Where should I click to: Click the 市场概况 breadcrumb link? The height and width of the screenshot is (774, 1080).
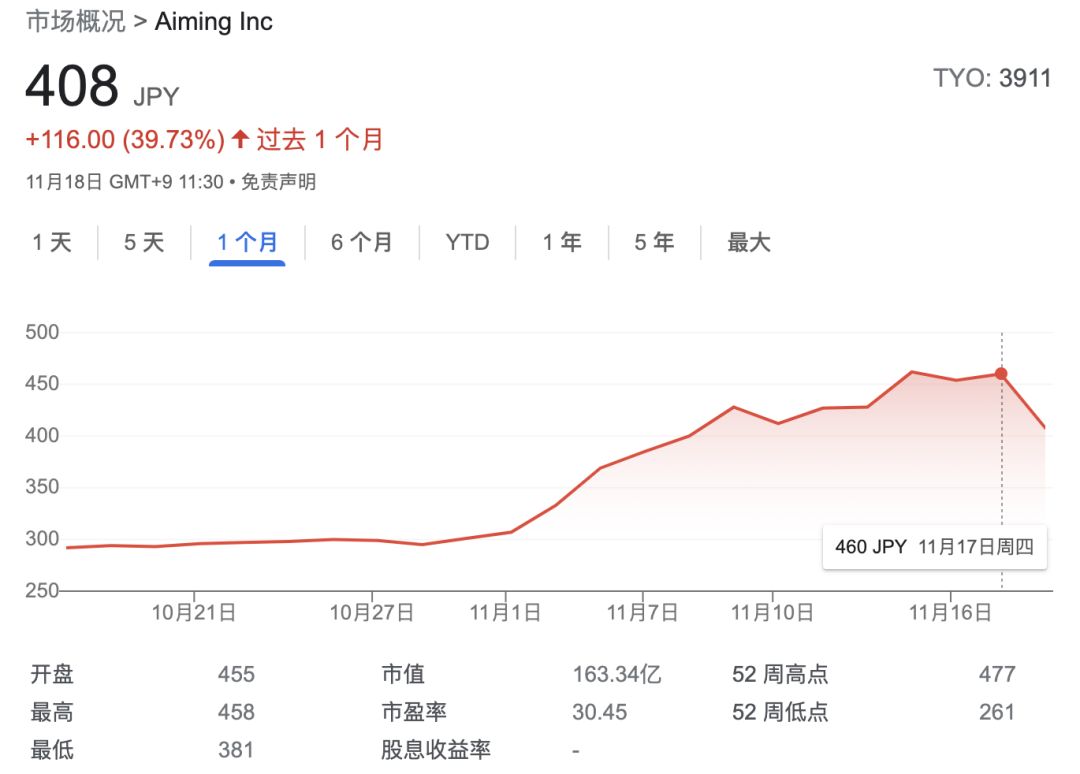(x=76, y=21)
